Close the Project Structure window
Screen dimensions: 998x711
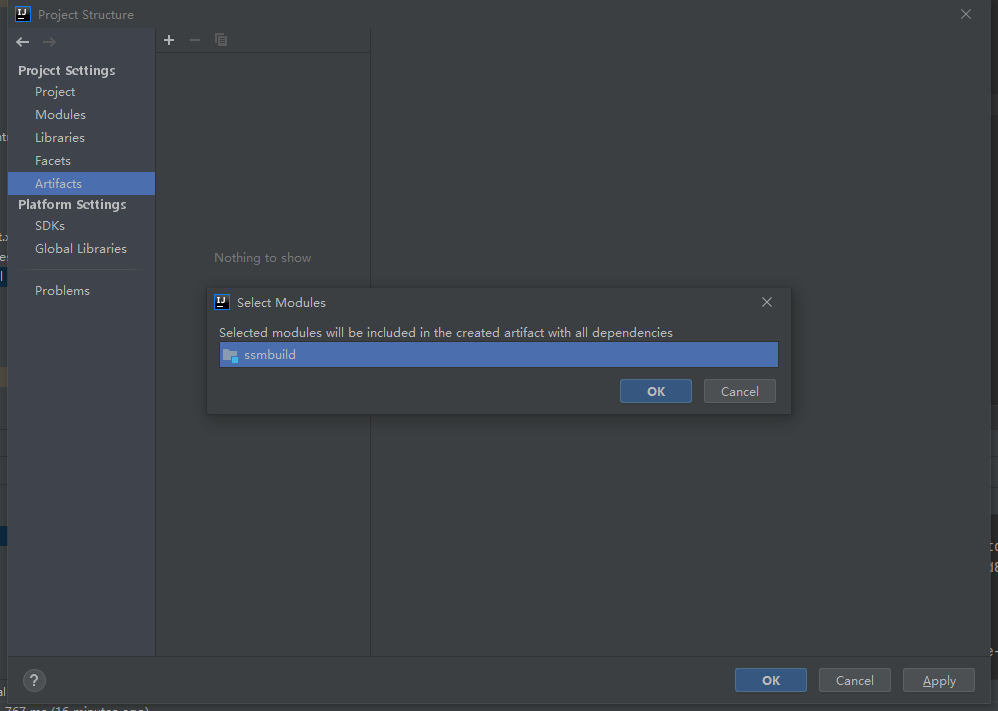(966, 14)
